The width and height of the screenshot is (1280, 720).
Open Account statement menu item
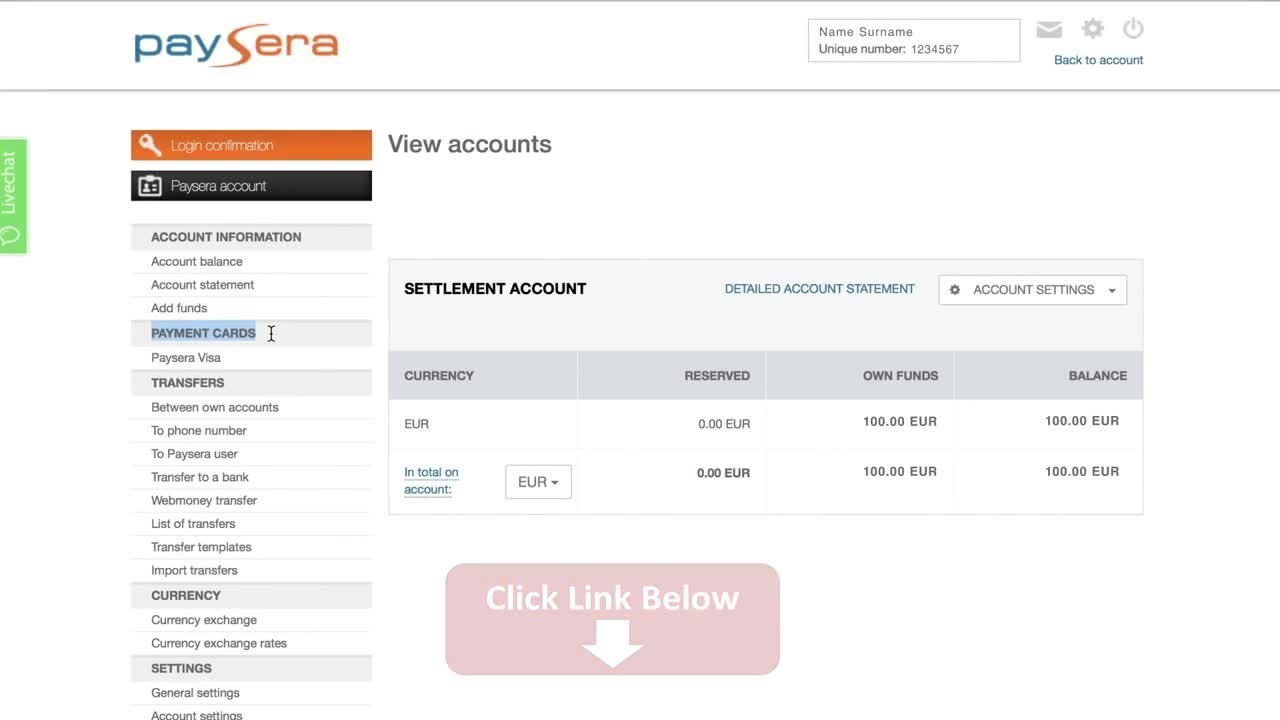coord(202,285)
